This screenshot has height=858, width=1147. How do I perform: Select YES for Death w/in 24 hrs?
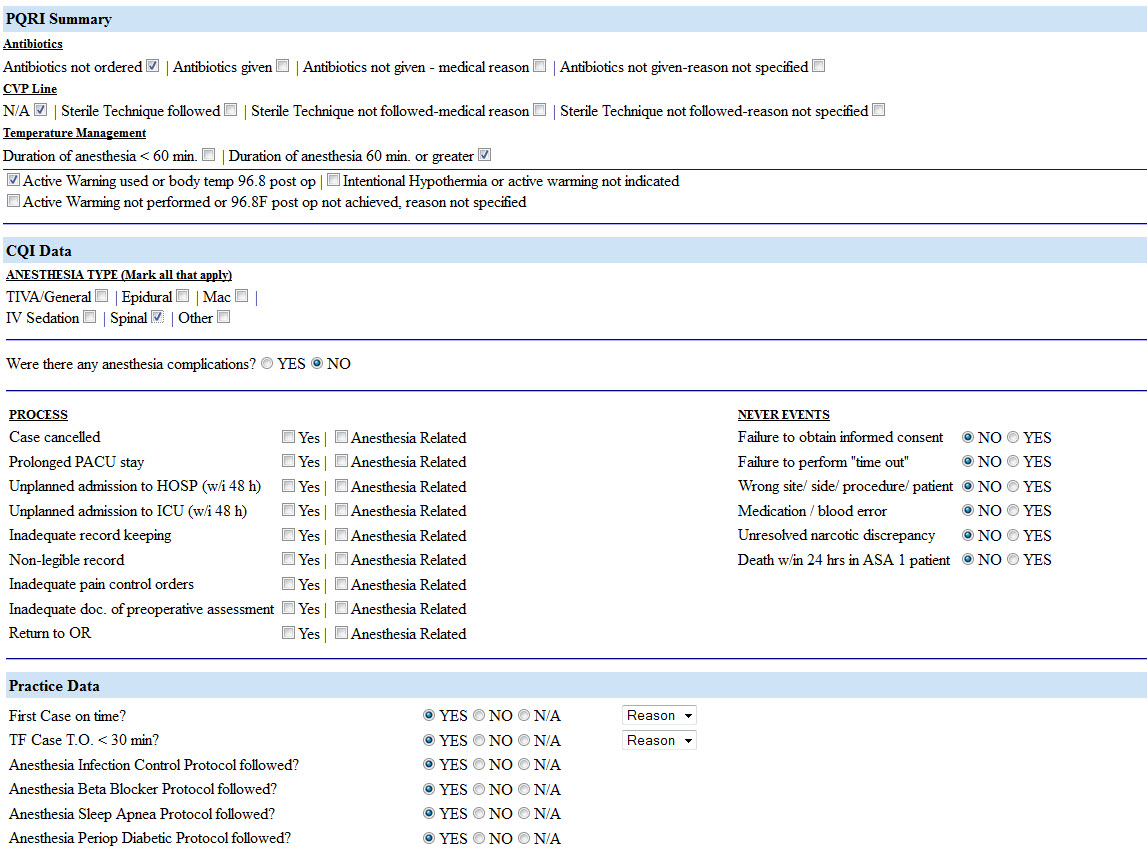click(1013, 560)
